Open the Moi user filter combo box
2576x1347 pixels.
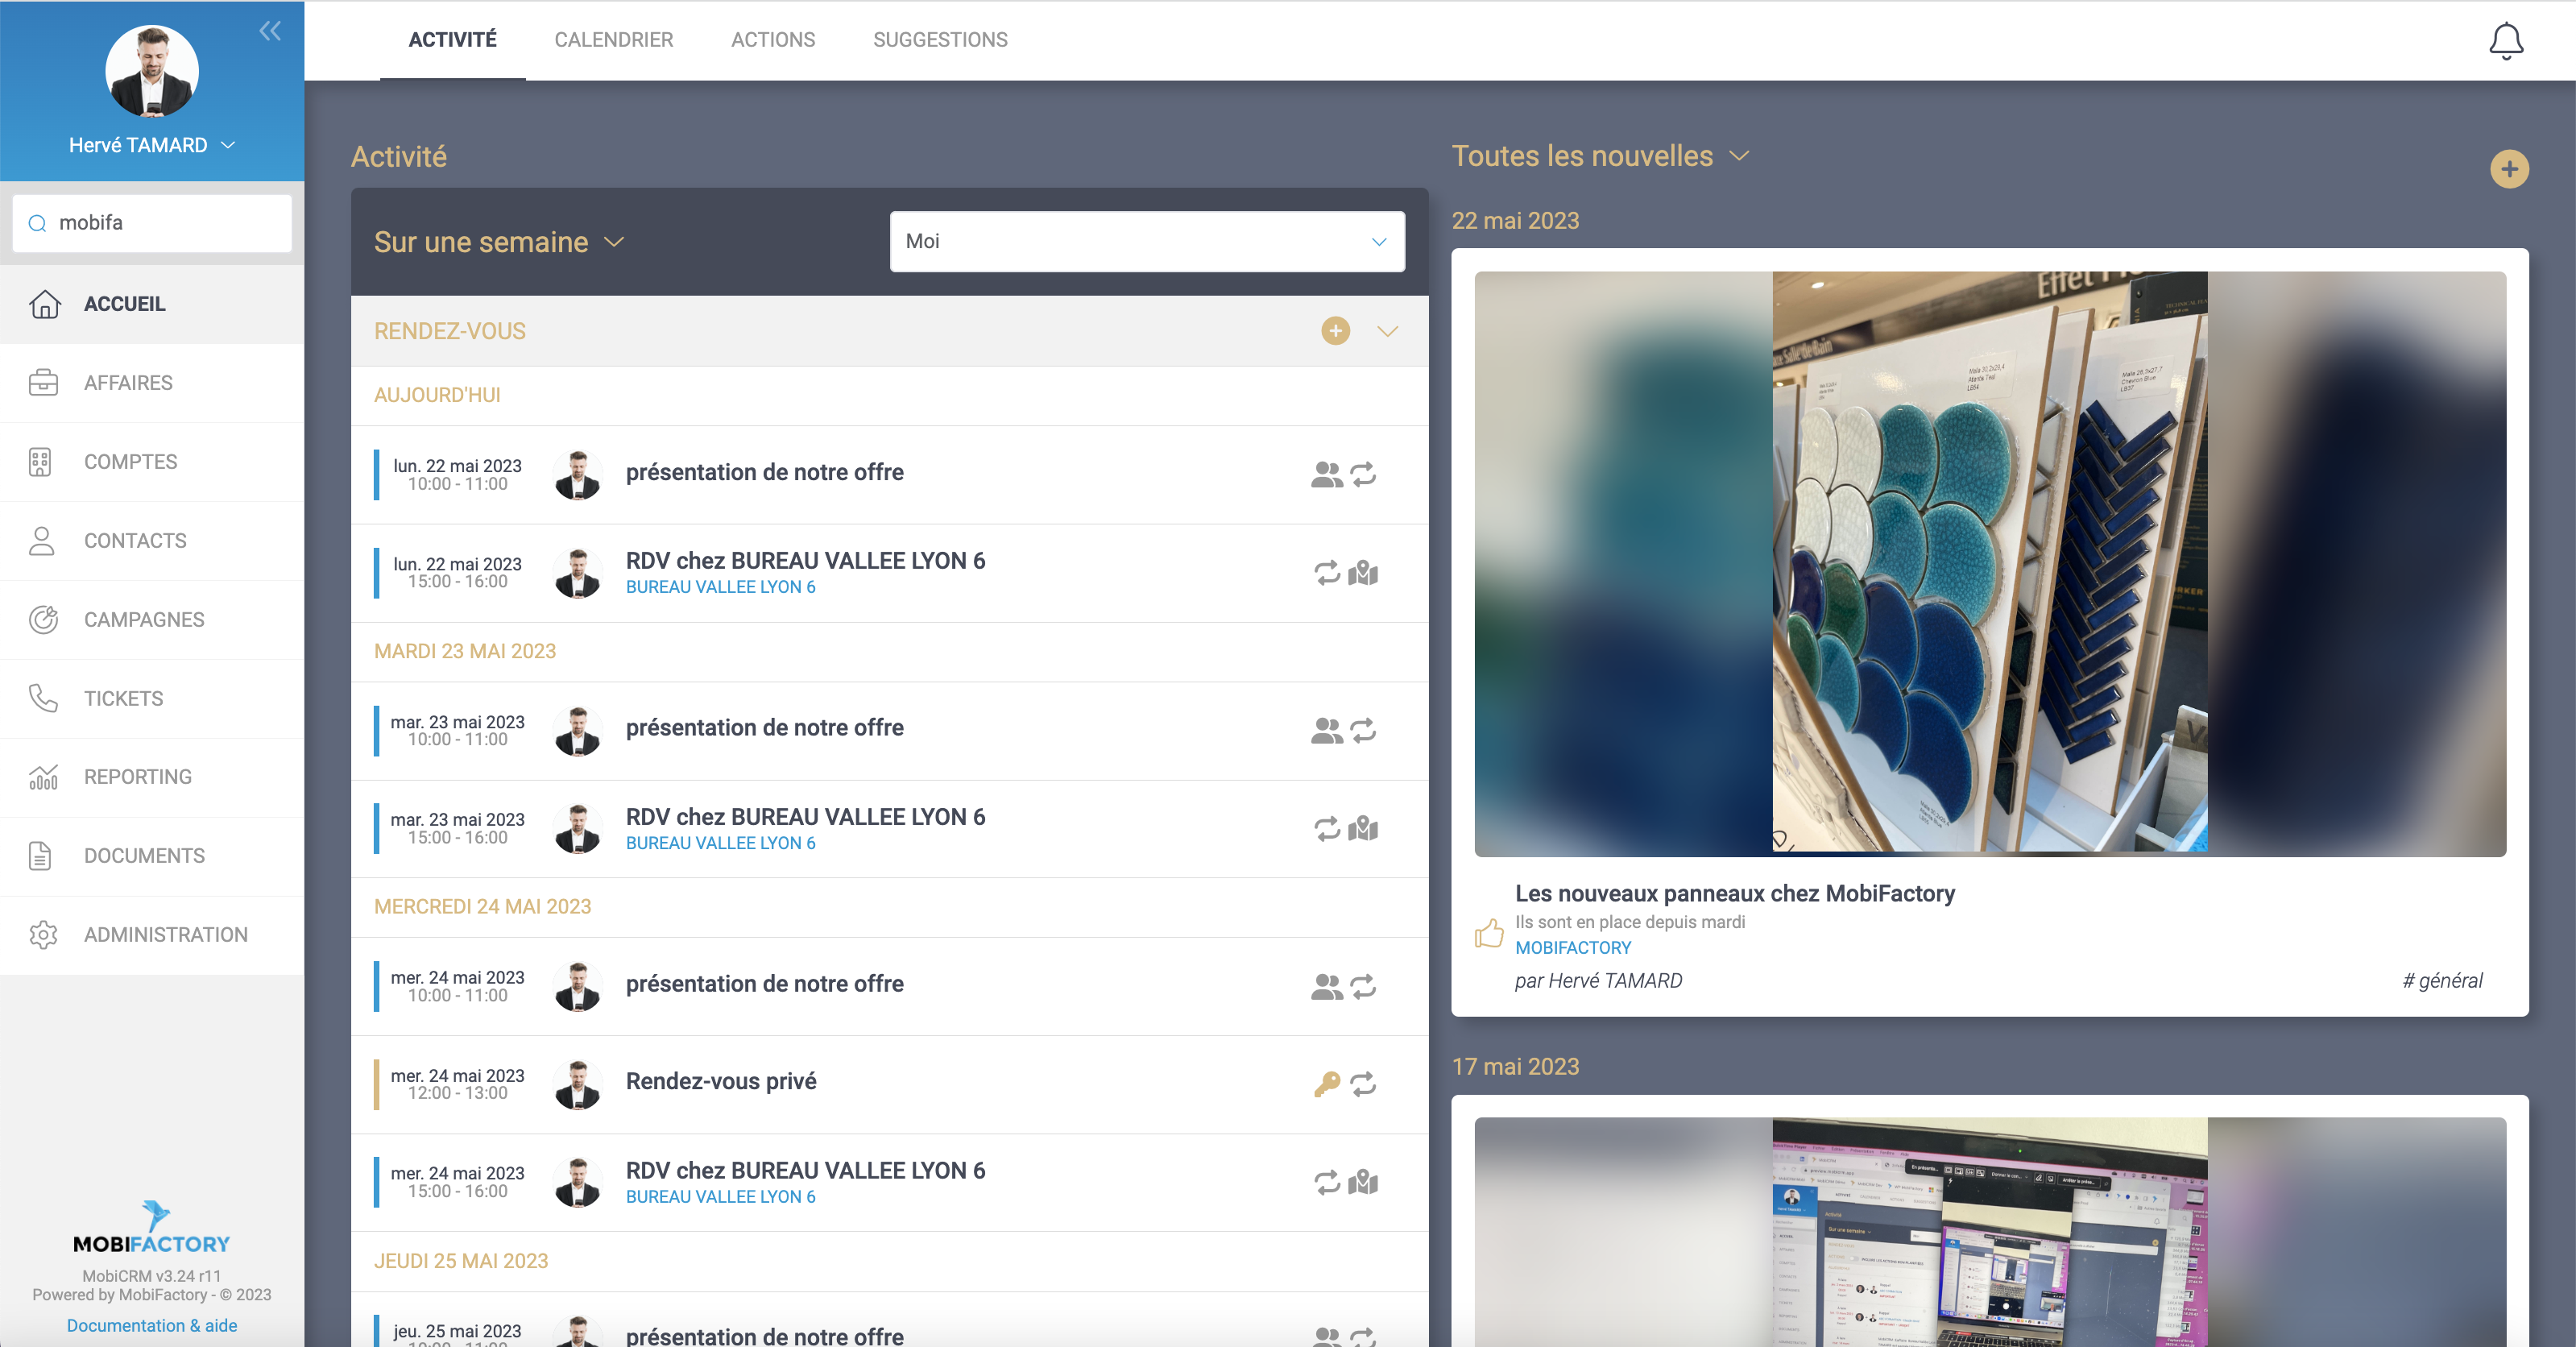(1146, 241)
